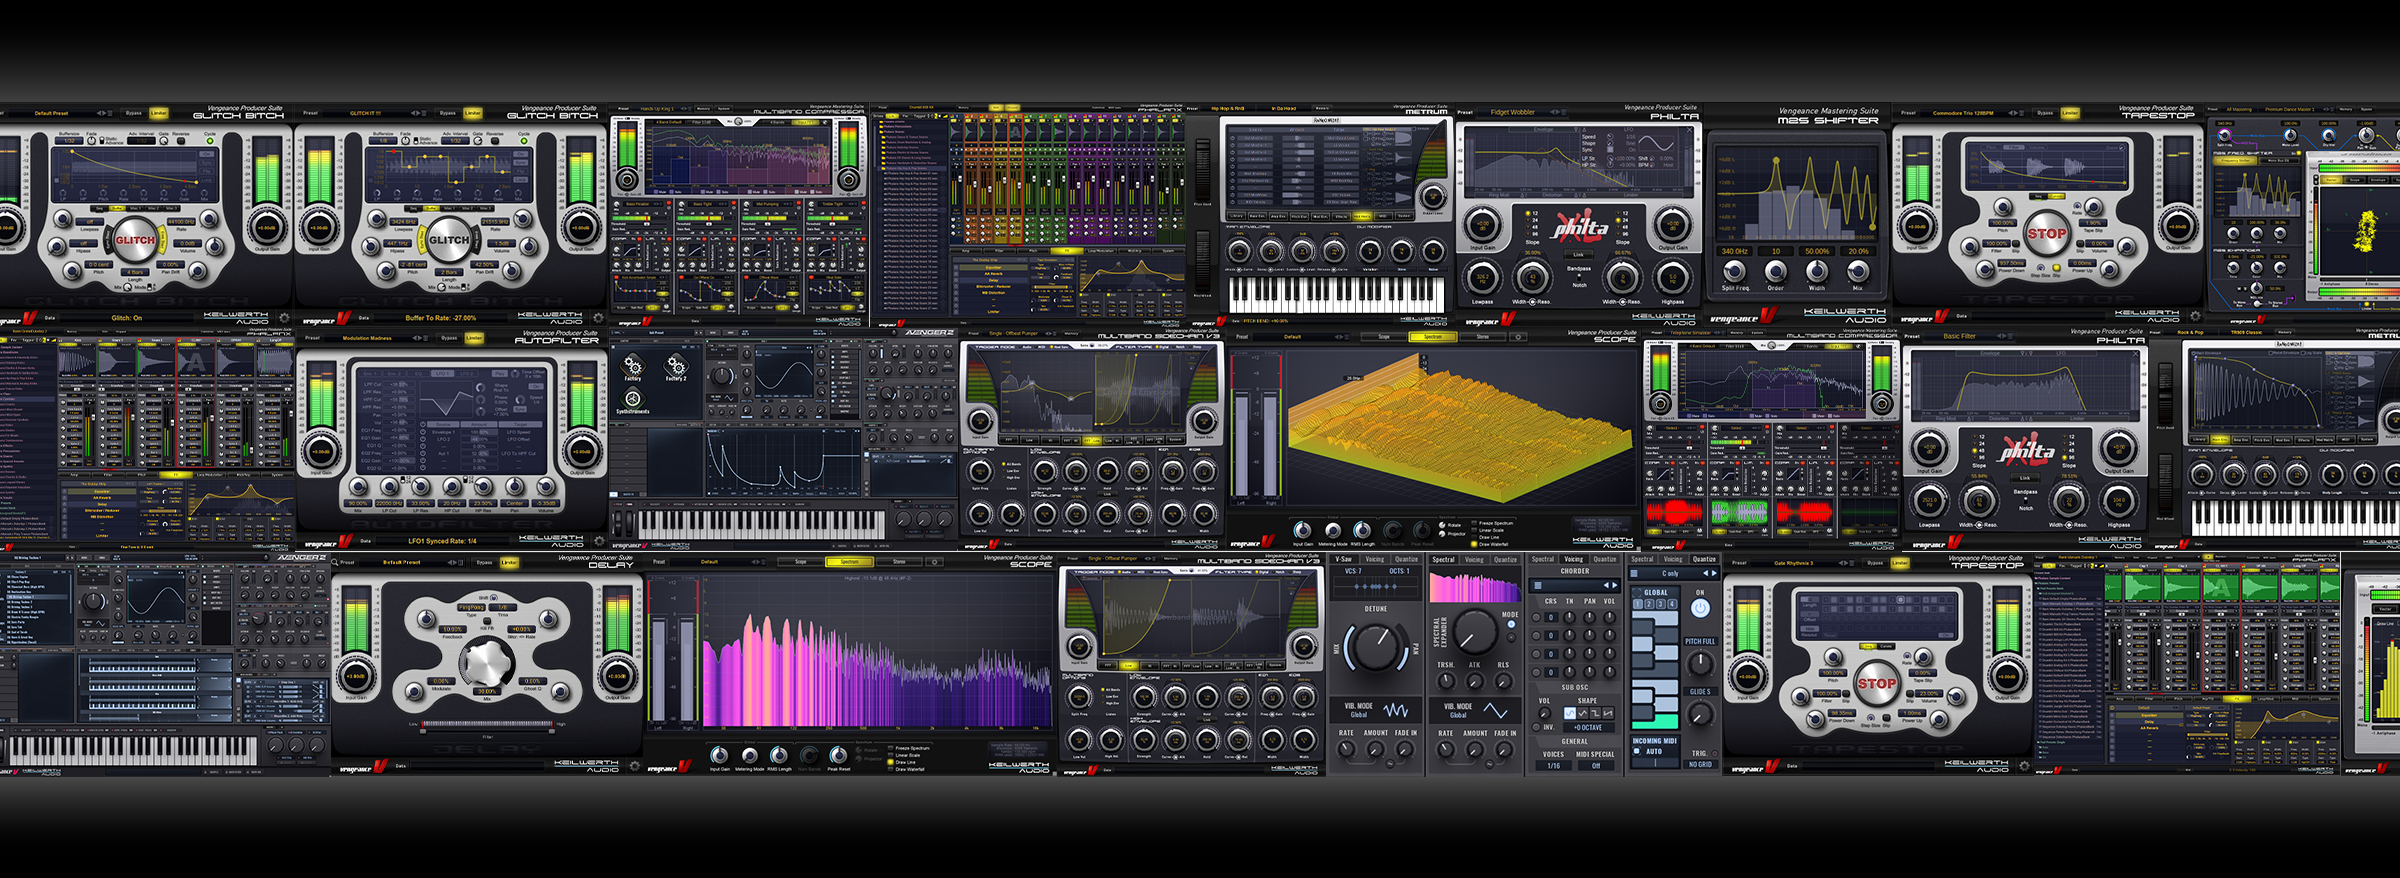Image resolution: width=2400 pixels, height=878 pixels.
Task: Open the Spectrum tab in the 3D waterfall Scope
Action: 1433,337
